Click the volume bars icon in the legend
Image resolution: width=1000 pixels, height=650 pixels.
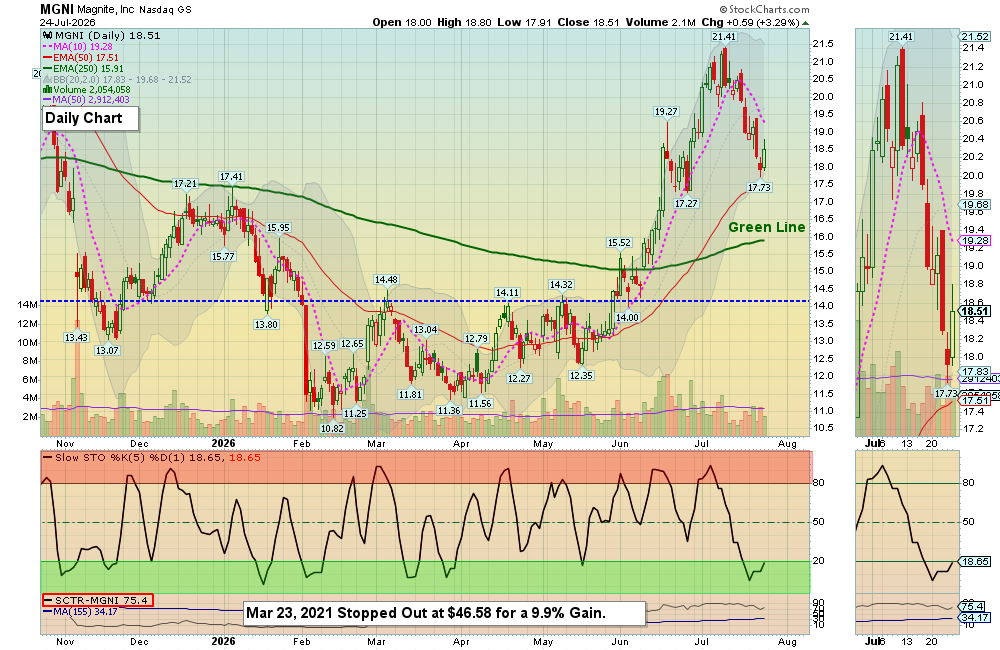47,90
